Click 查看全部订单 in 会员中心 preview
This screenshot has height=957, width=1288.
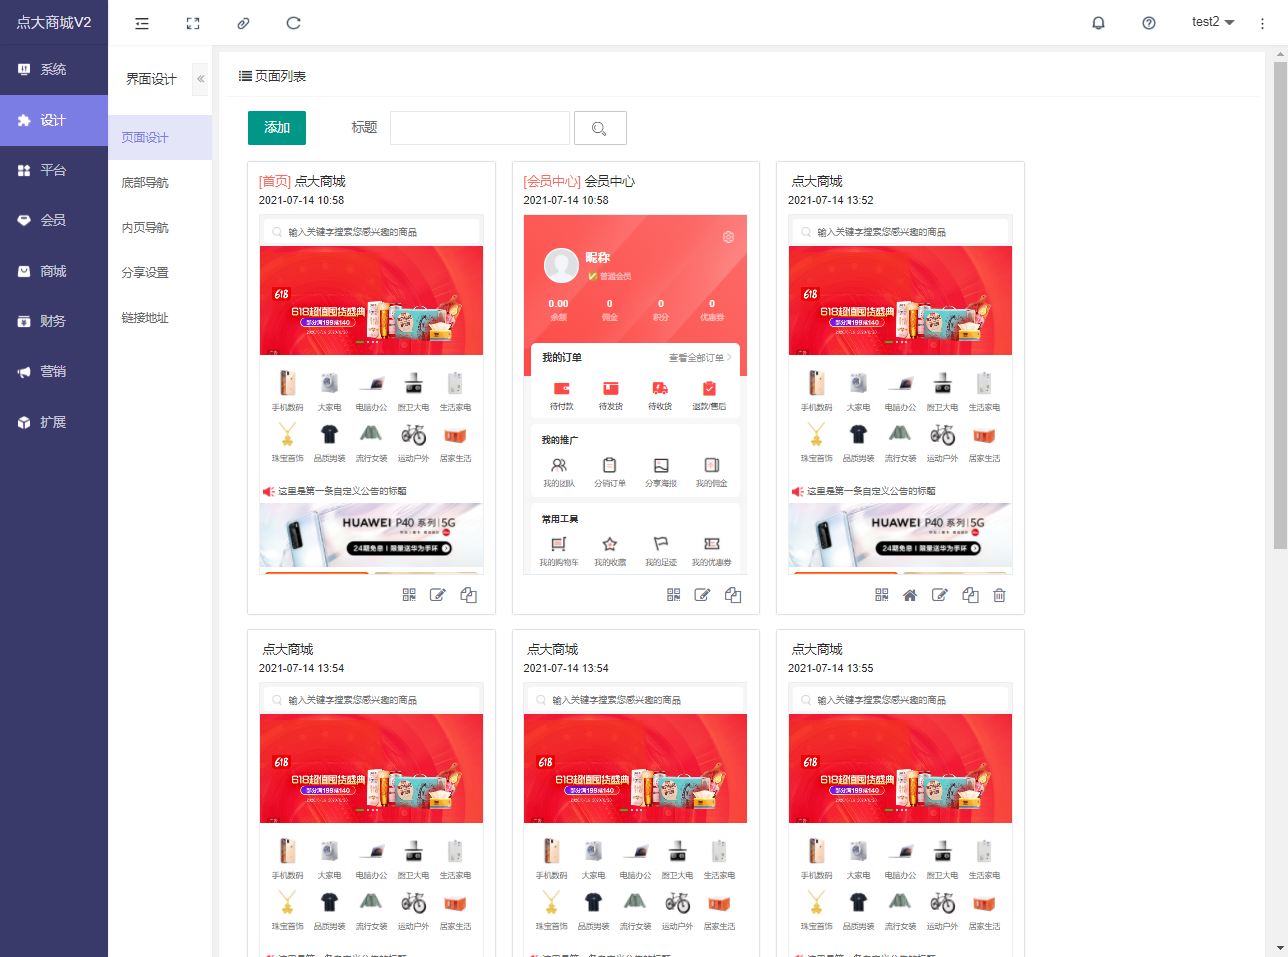700,357
